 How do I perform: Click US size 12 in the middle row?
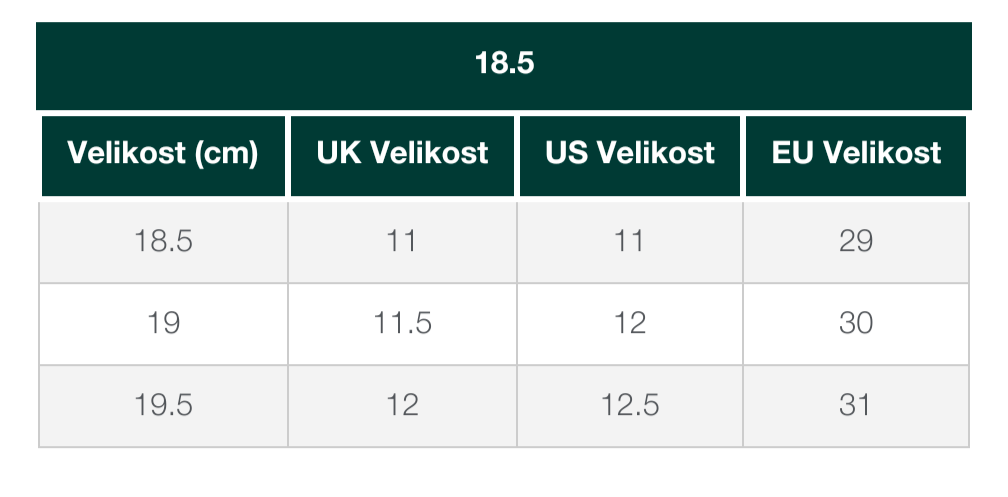click(x=630, y=323)
